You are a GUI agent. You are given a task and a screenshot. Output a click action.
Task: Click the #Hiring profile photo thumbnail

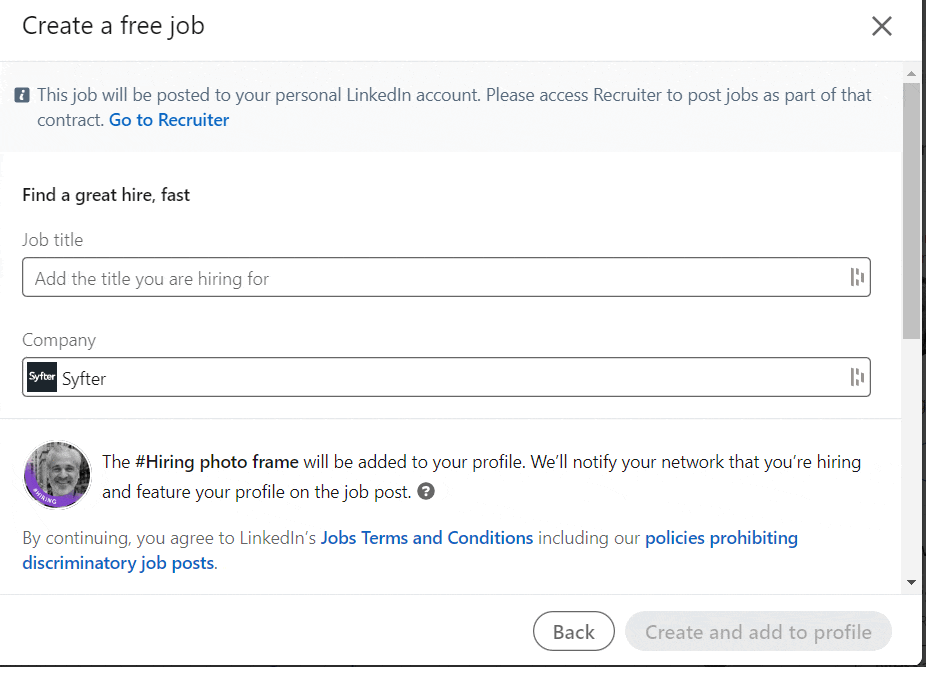[57, 475]
